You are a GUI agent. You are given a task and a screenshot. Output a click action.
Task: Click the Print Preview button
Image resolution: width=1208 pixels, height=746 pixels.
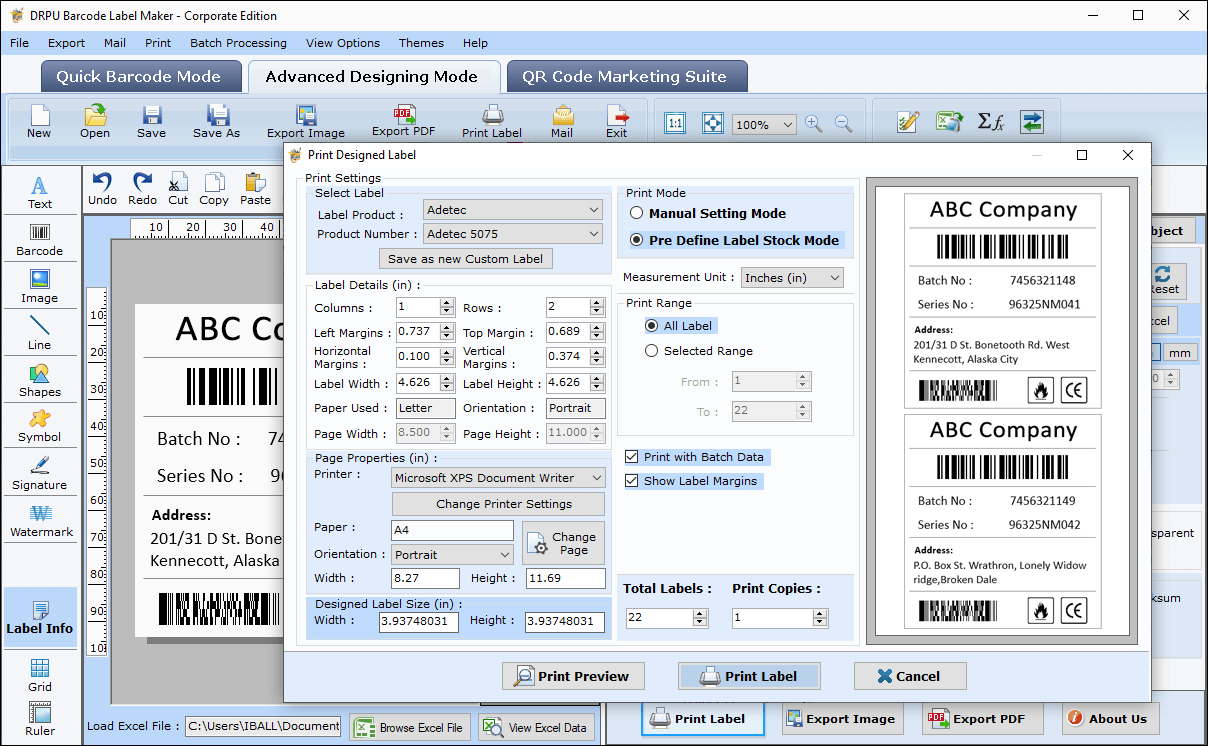[573, 676]
